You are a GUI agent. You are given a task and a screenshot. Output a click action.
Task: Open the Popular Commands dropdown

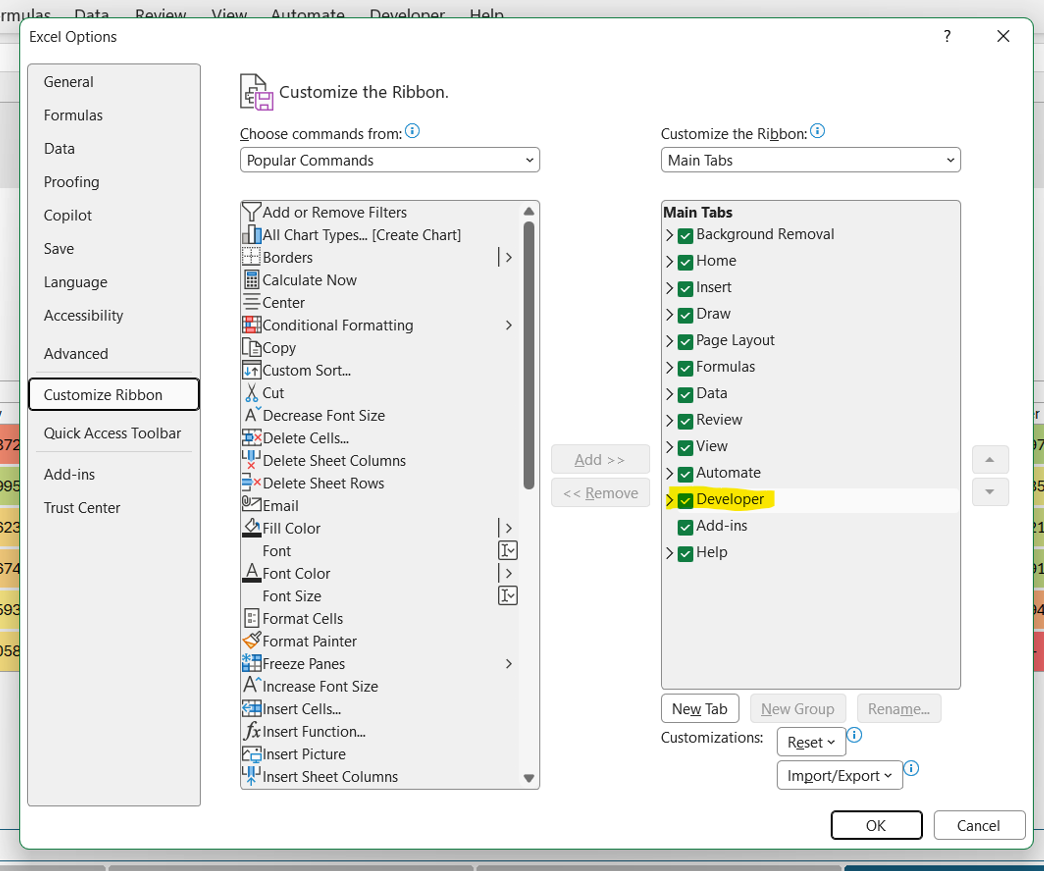coord(390,160)
